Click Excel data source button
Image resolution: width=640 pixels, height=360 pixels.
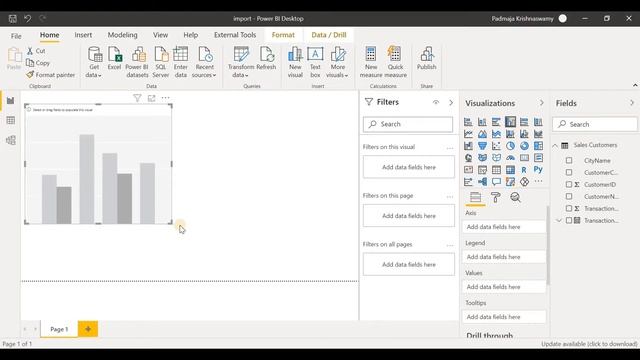coord(115,58)
